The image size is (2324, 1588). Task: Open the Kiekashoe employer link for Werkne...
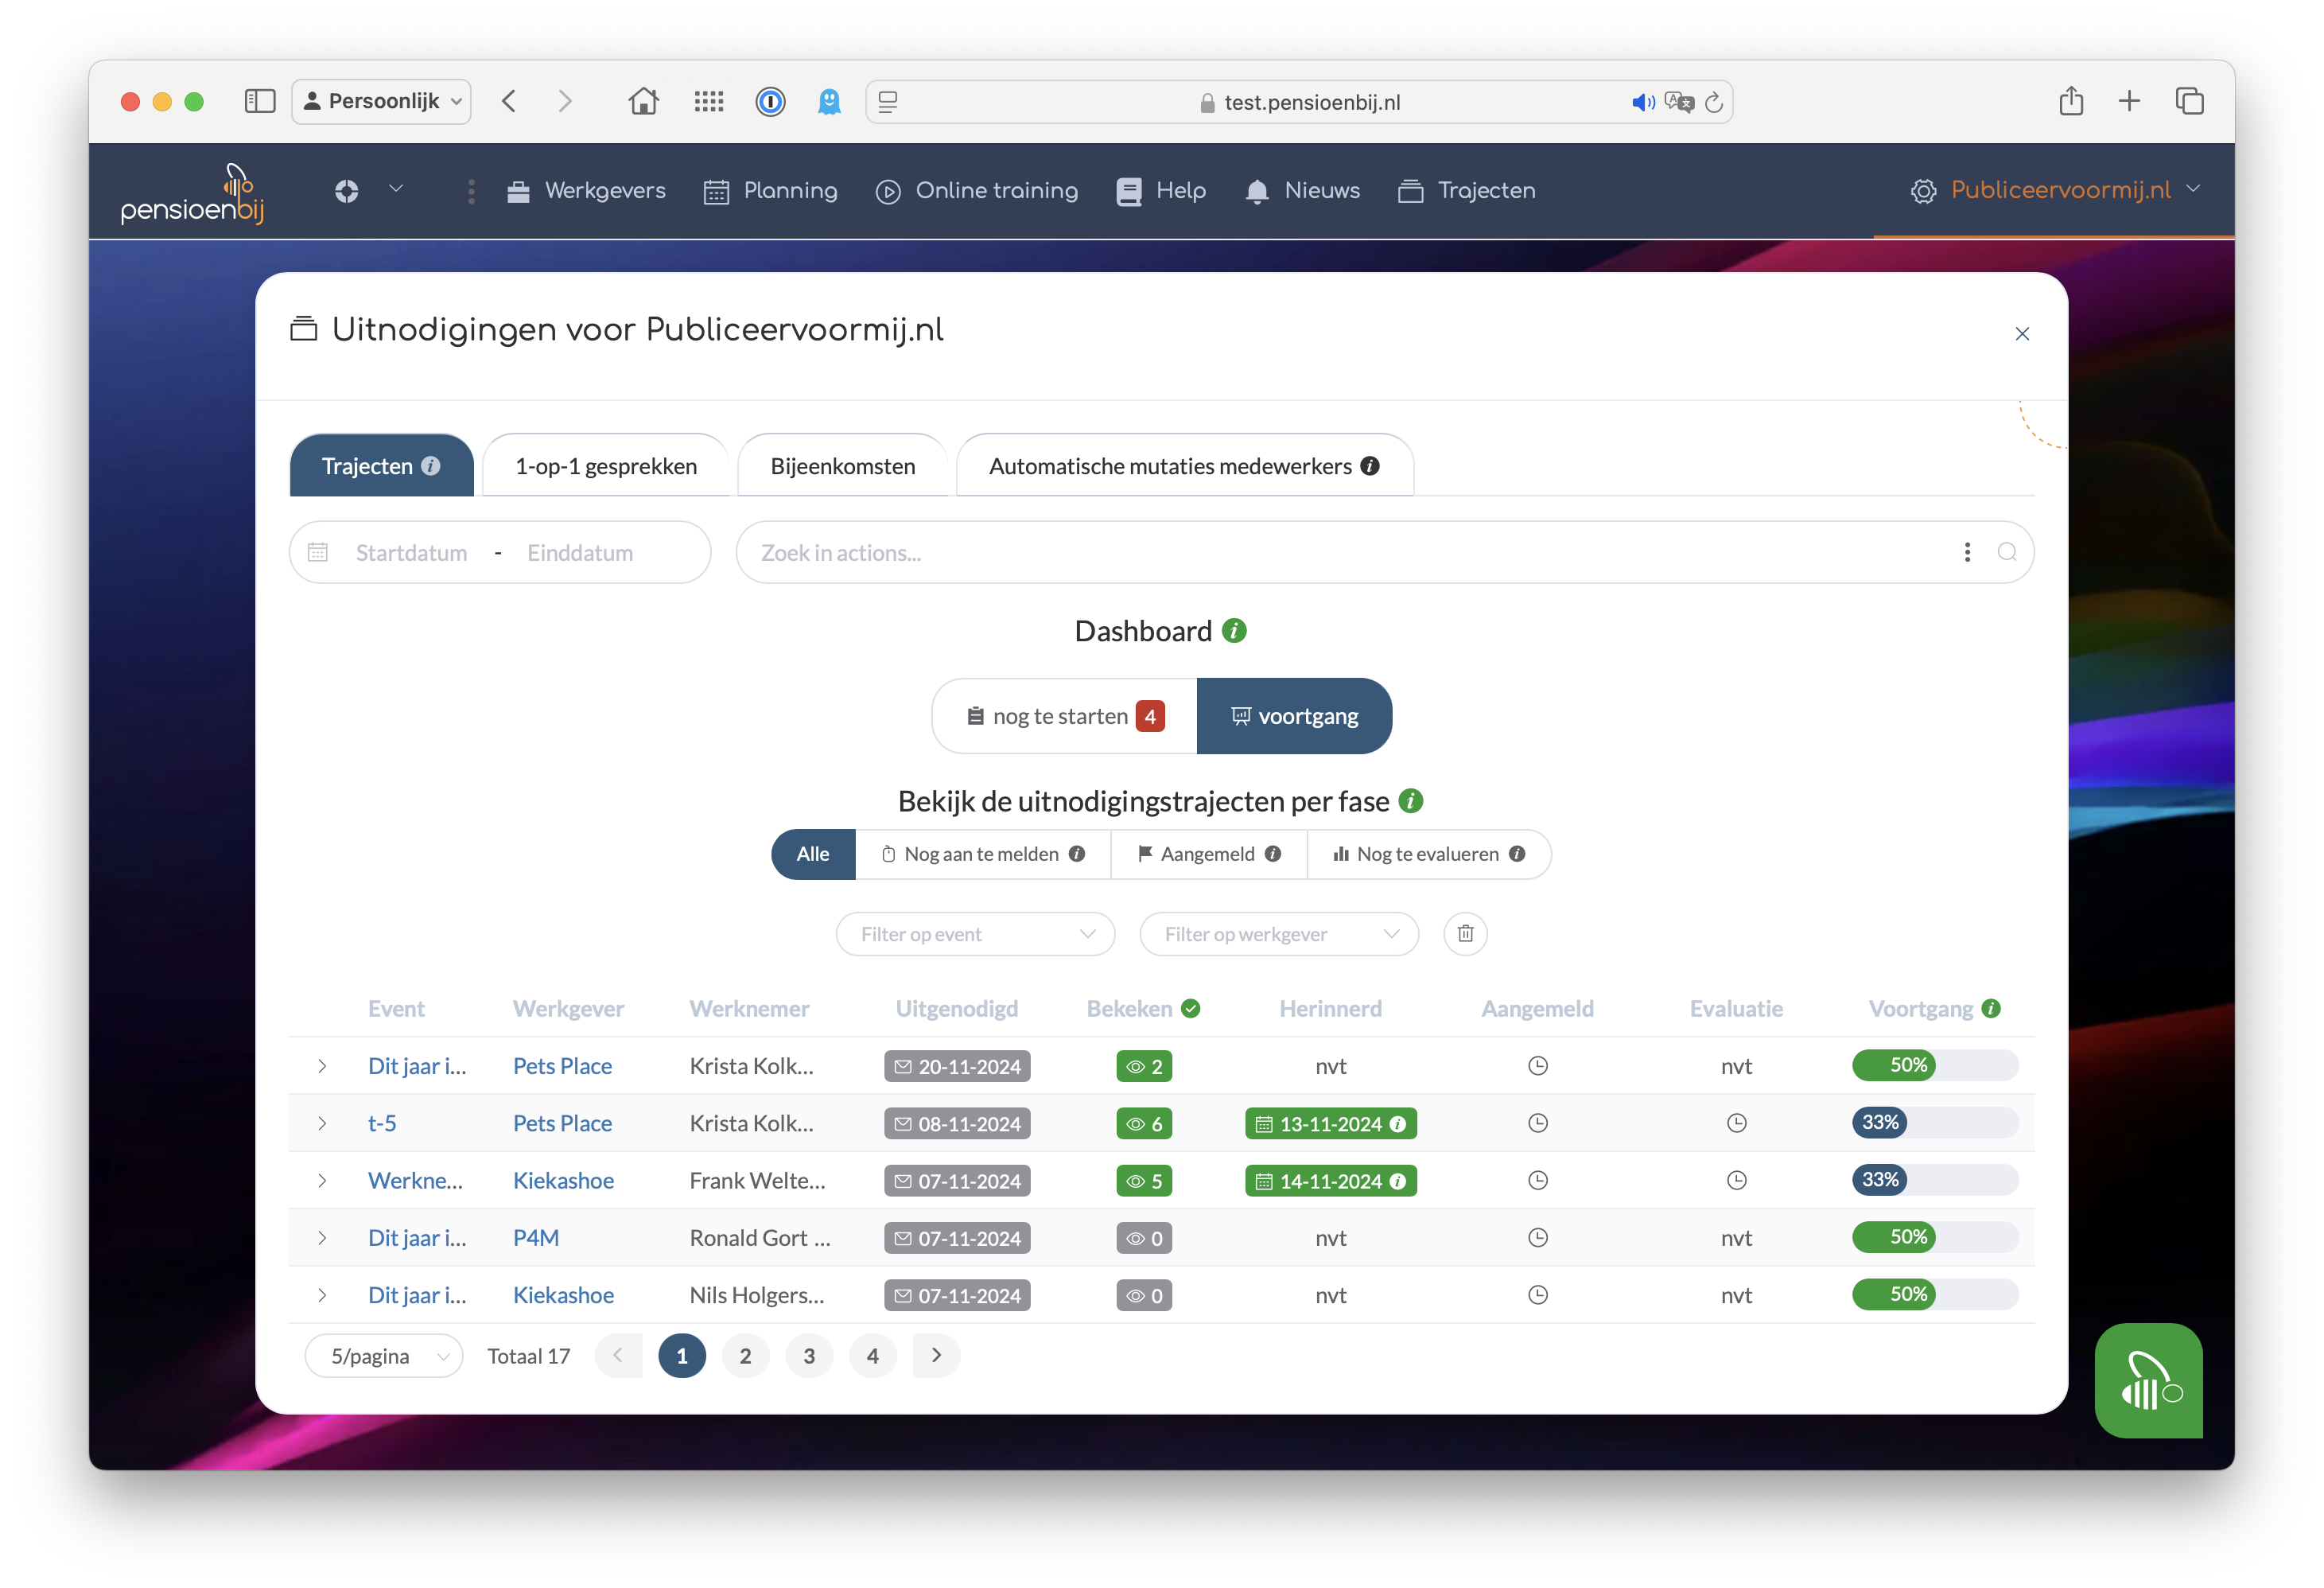[x=563, y=1181]
